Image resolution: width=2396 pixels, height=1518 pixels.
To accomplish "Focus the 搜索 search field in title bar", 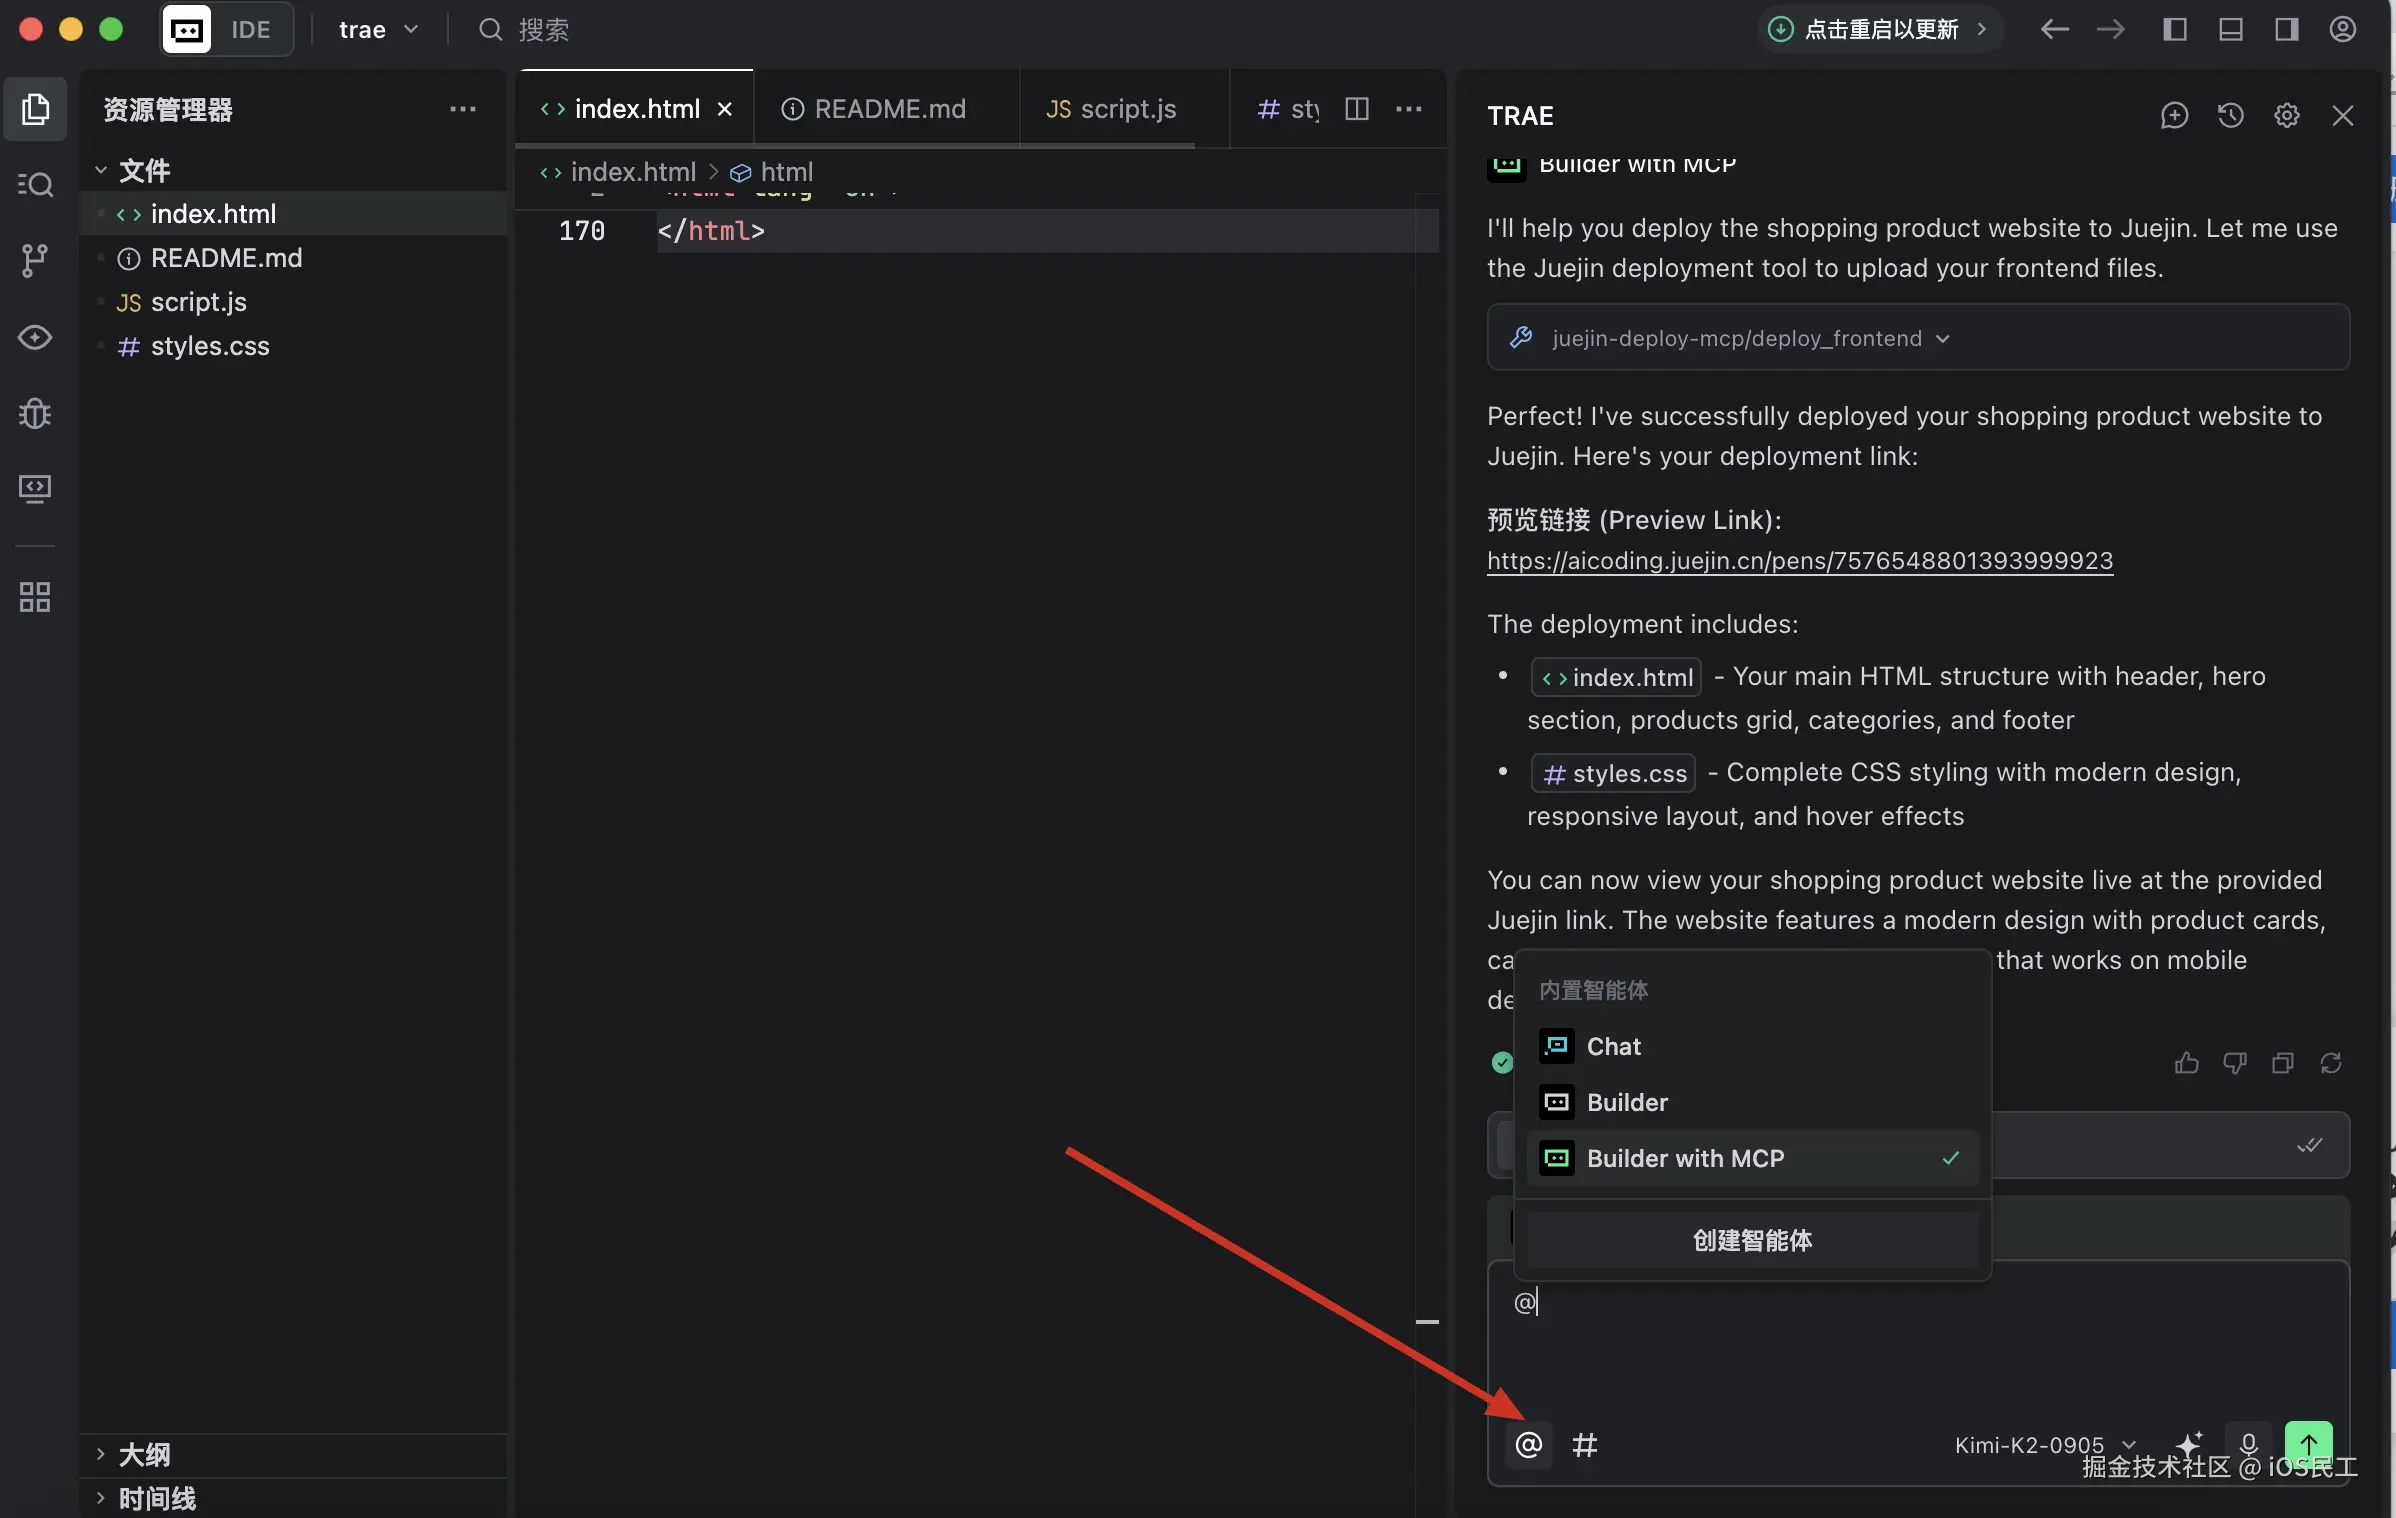I will click(524, 30).
